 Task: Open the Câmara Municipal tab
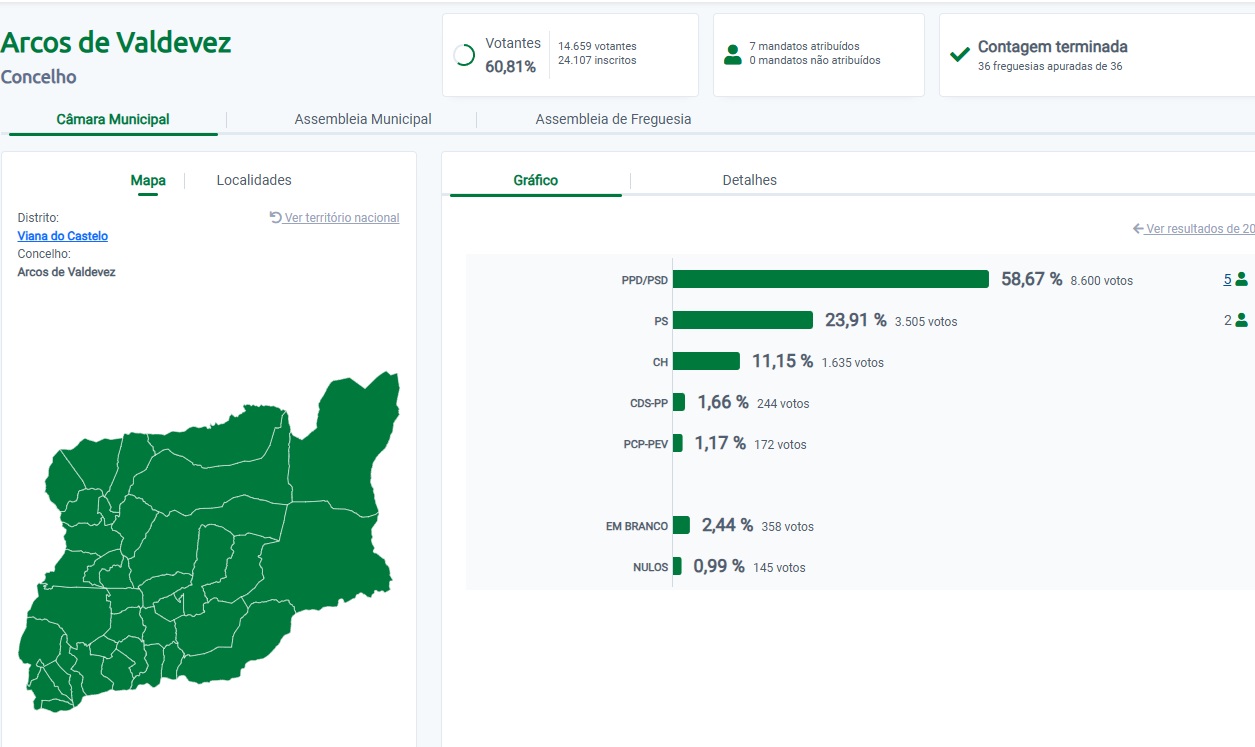click(x=113, y=119)
